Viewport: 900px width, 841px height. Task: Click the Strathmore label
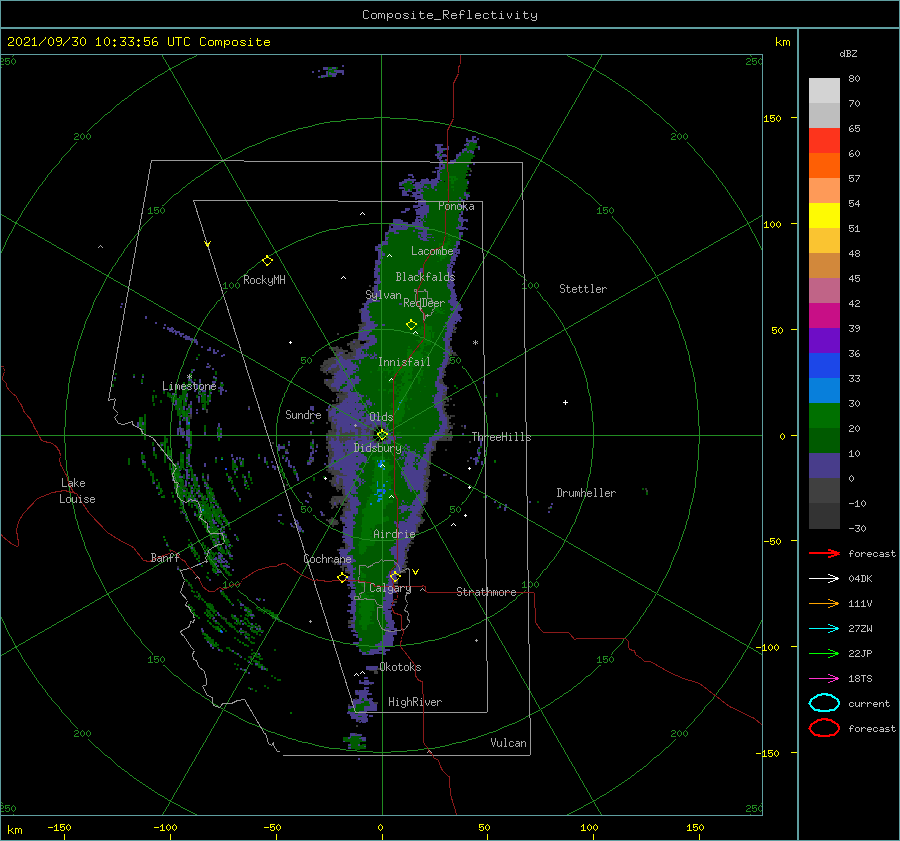click(486, 592)
